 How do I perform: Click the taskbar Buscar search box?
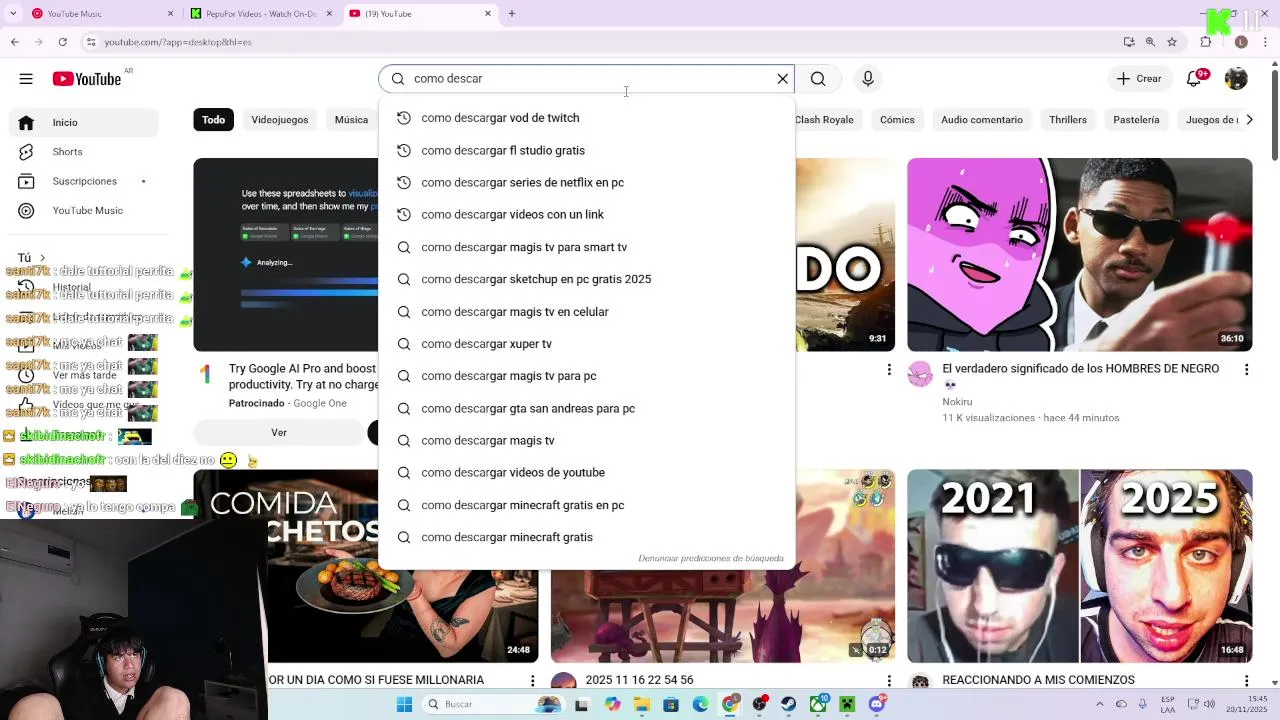pos(492,704)
